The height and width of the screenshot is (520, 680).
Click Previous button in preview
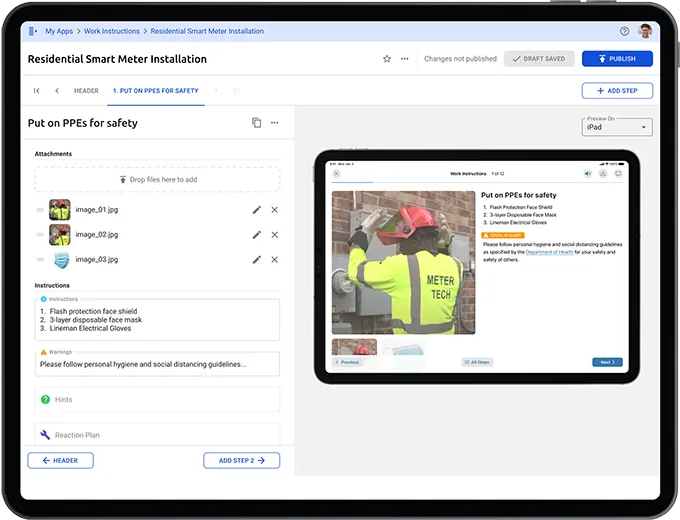347,362
